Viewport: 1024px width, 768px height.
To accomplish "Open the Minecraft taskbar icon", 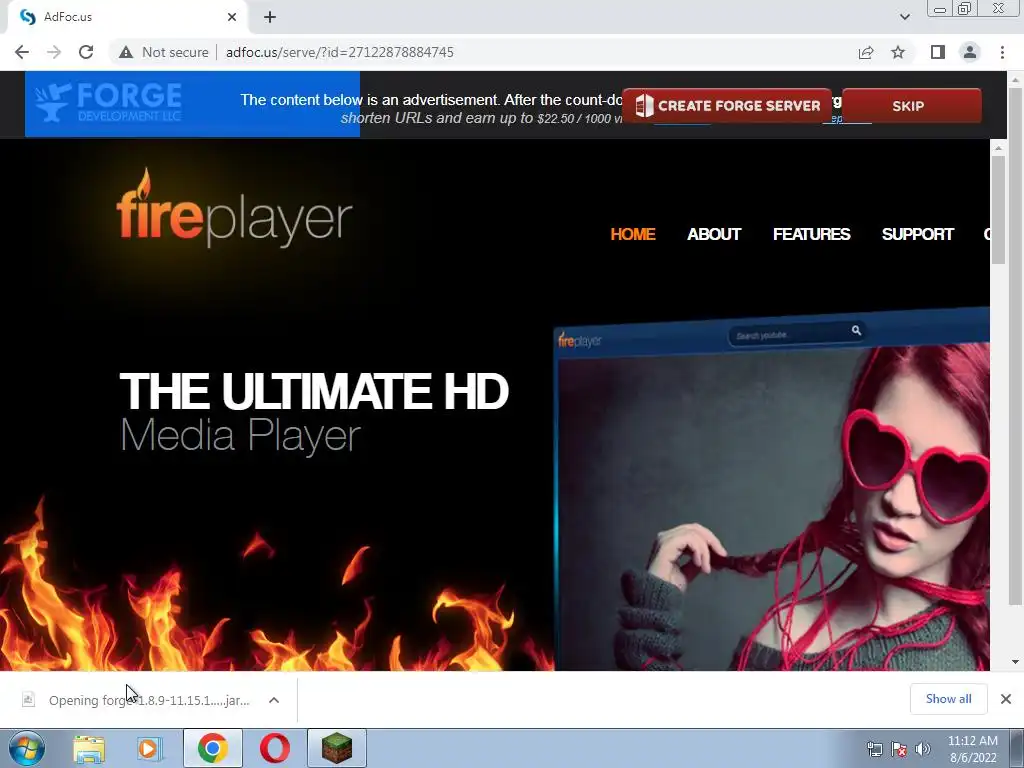I will (337, 748).
